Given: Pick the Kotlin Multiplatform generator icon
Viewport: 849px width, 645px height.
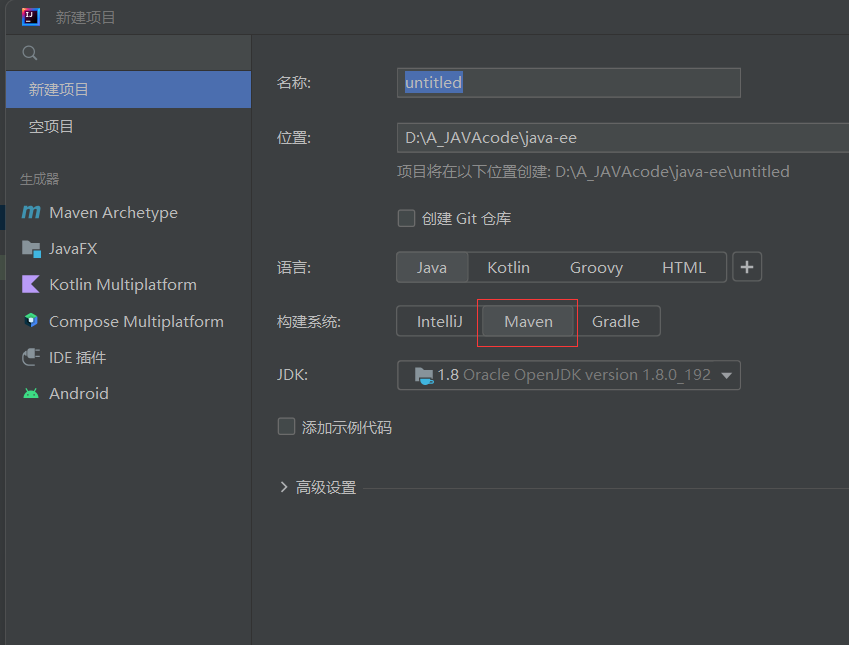Looking at the screenshot, I should point(31,285).
